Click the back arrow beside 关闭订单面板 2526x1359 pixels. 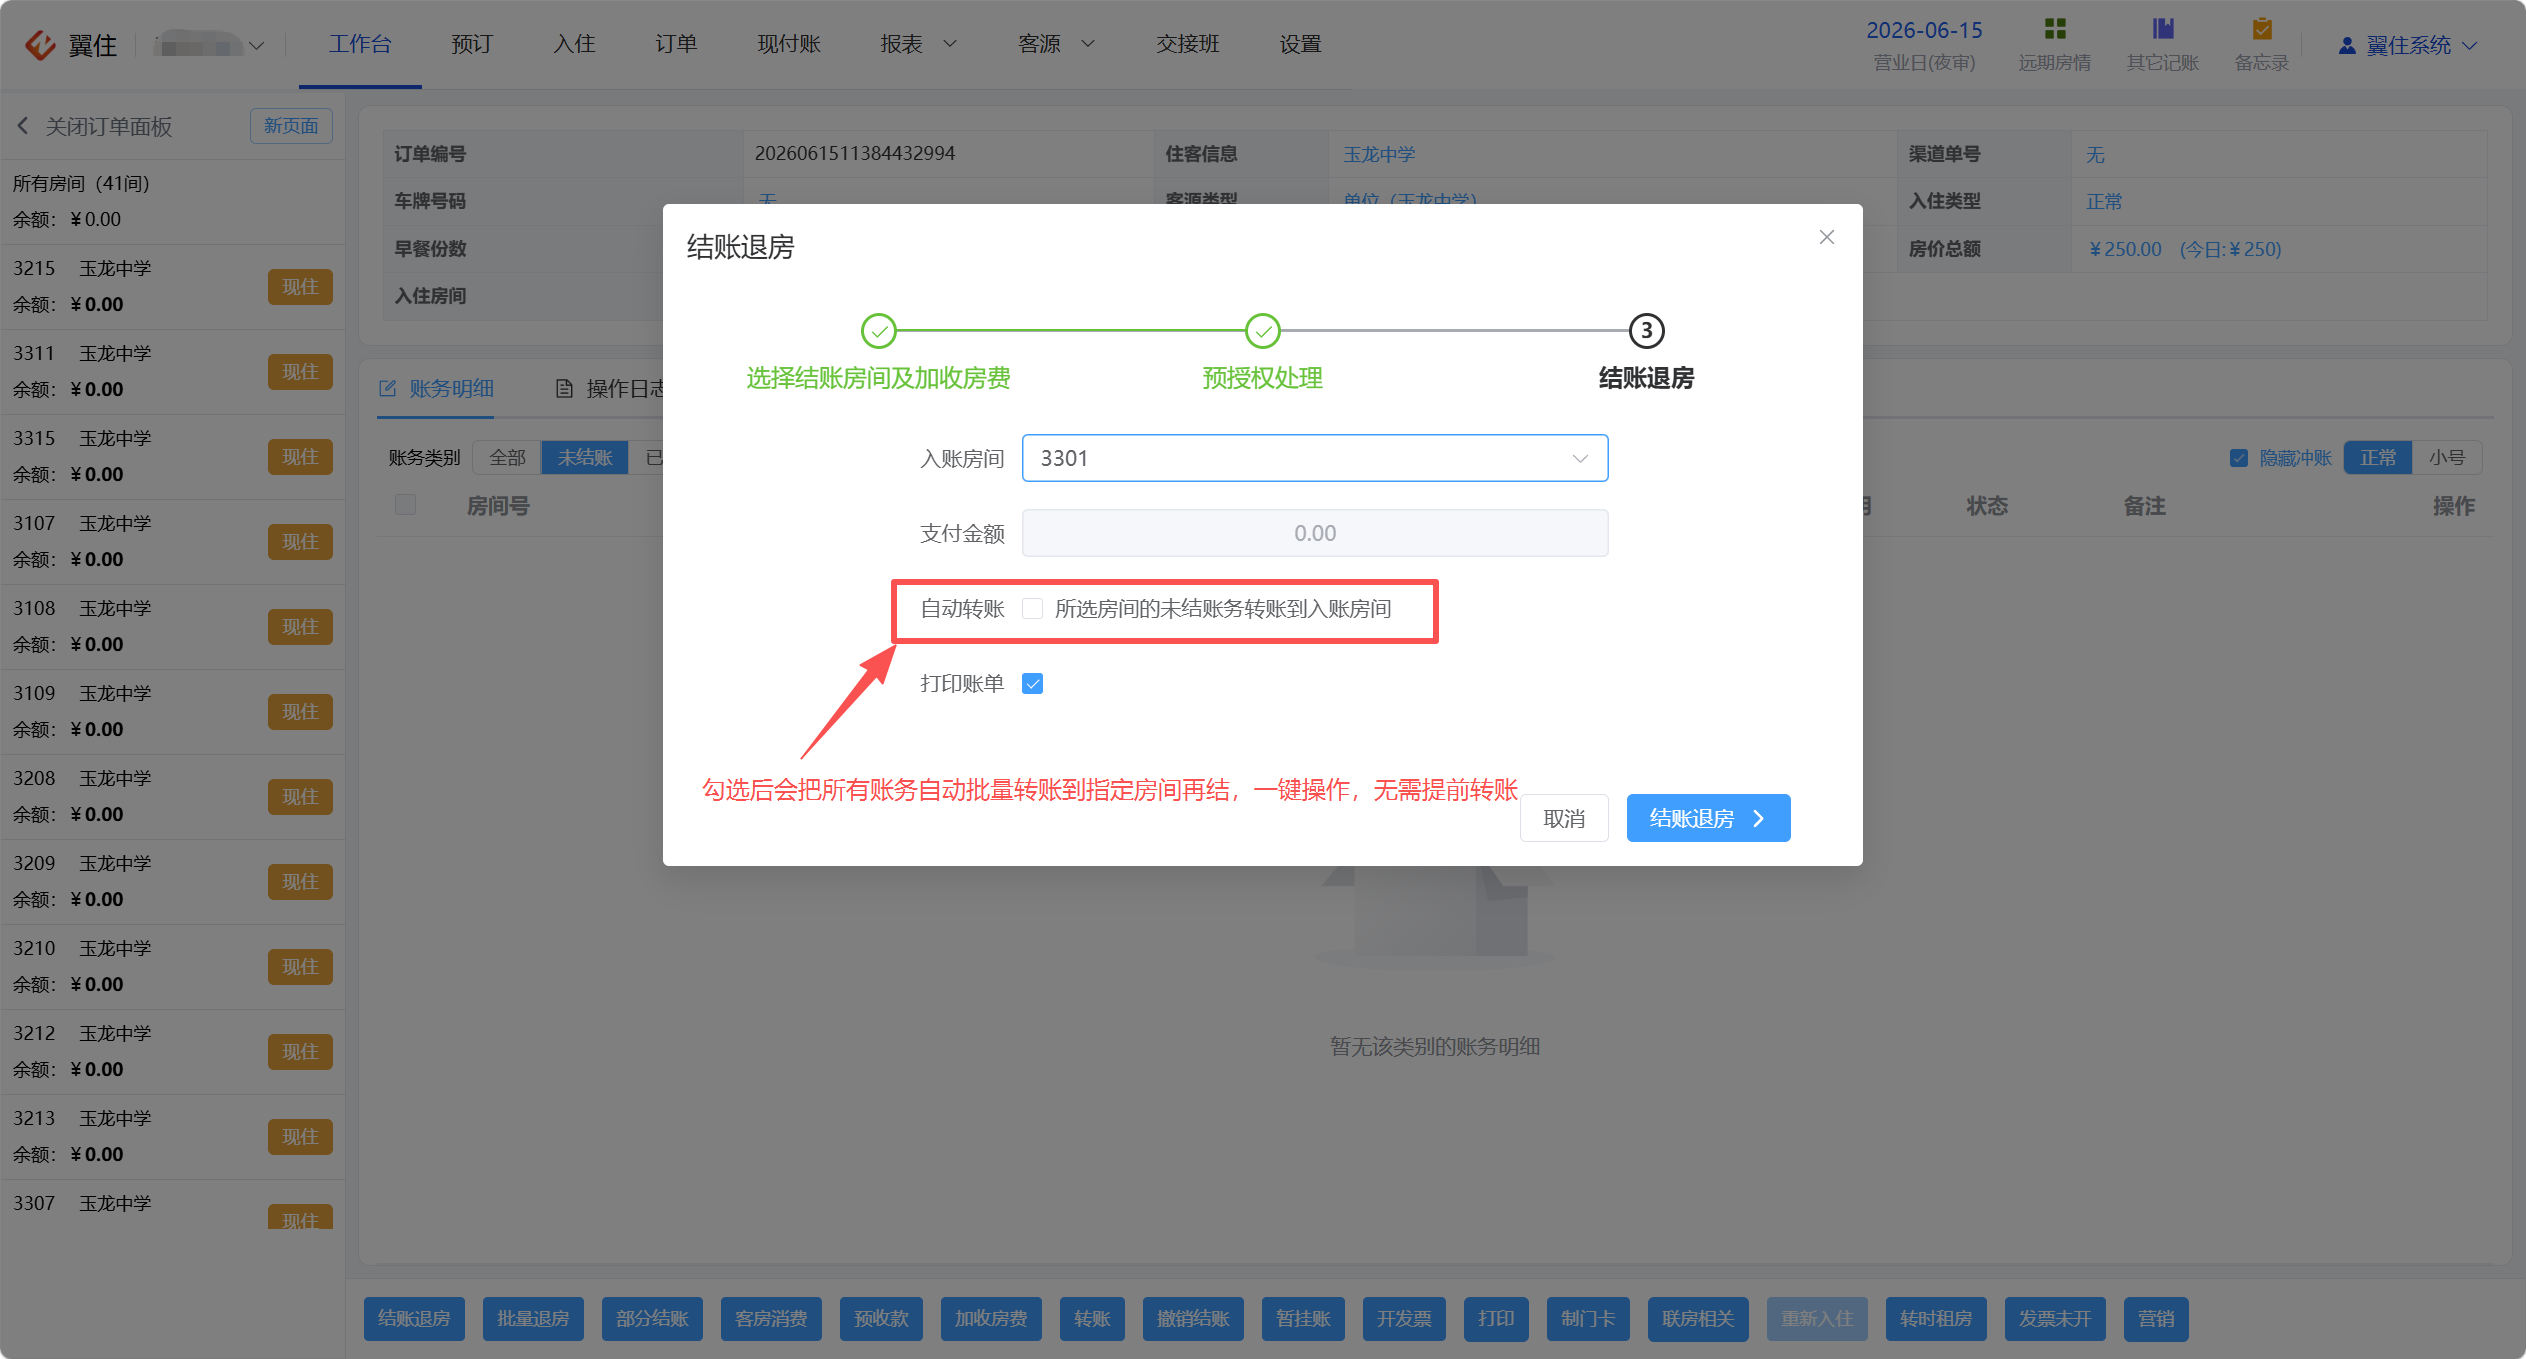(23, 126)
